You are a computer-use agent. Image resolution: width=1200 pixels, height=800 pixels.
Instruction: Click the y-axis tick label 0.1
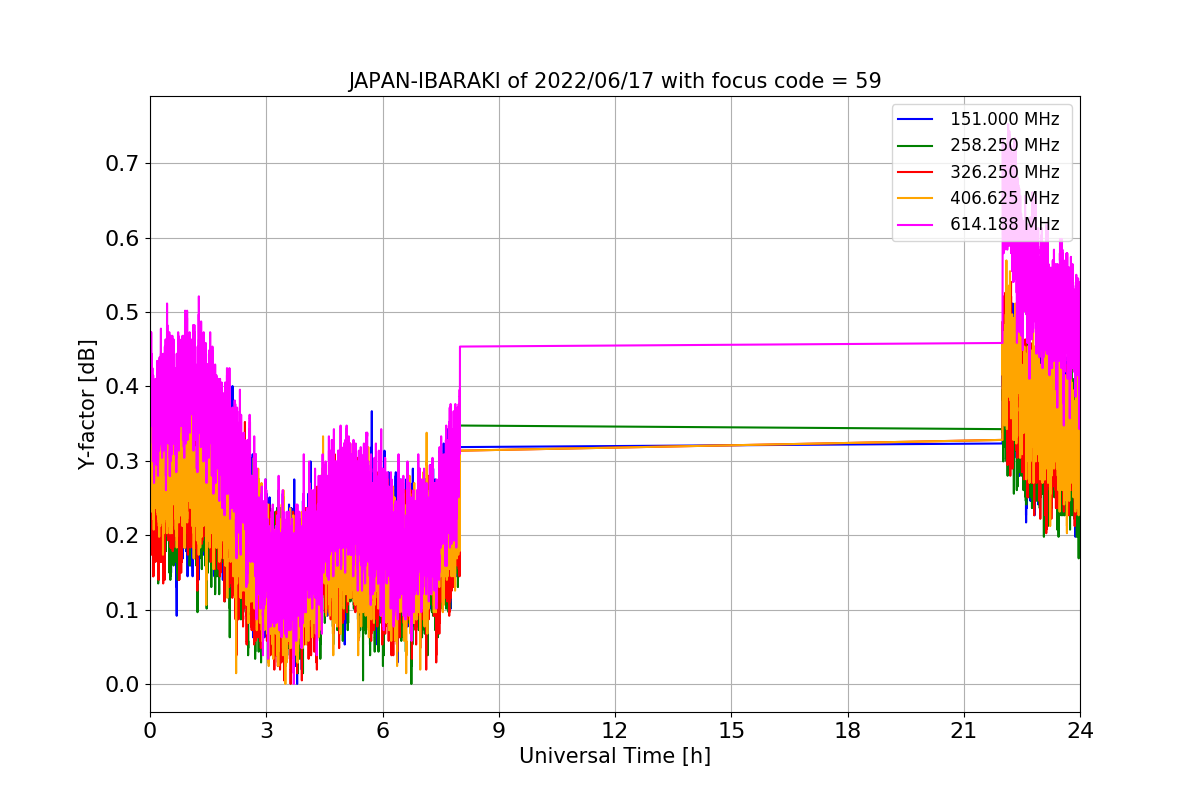pos(123,610)
